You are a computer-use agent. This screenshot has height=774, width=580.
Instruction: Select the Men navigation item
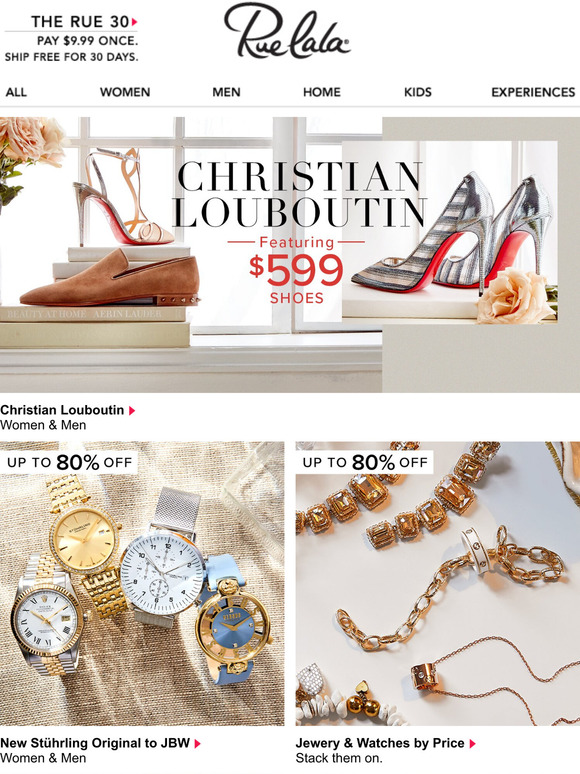pyautogui.click(x=226, y=92)
